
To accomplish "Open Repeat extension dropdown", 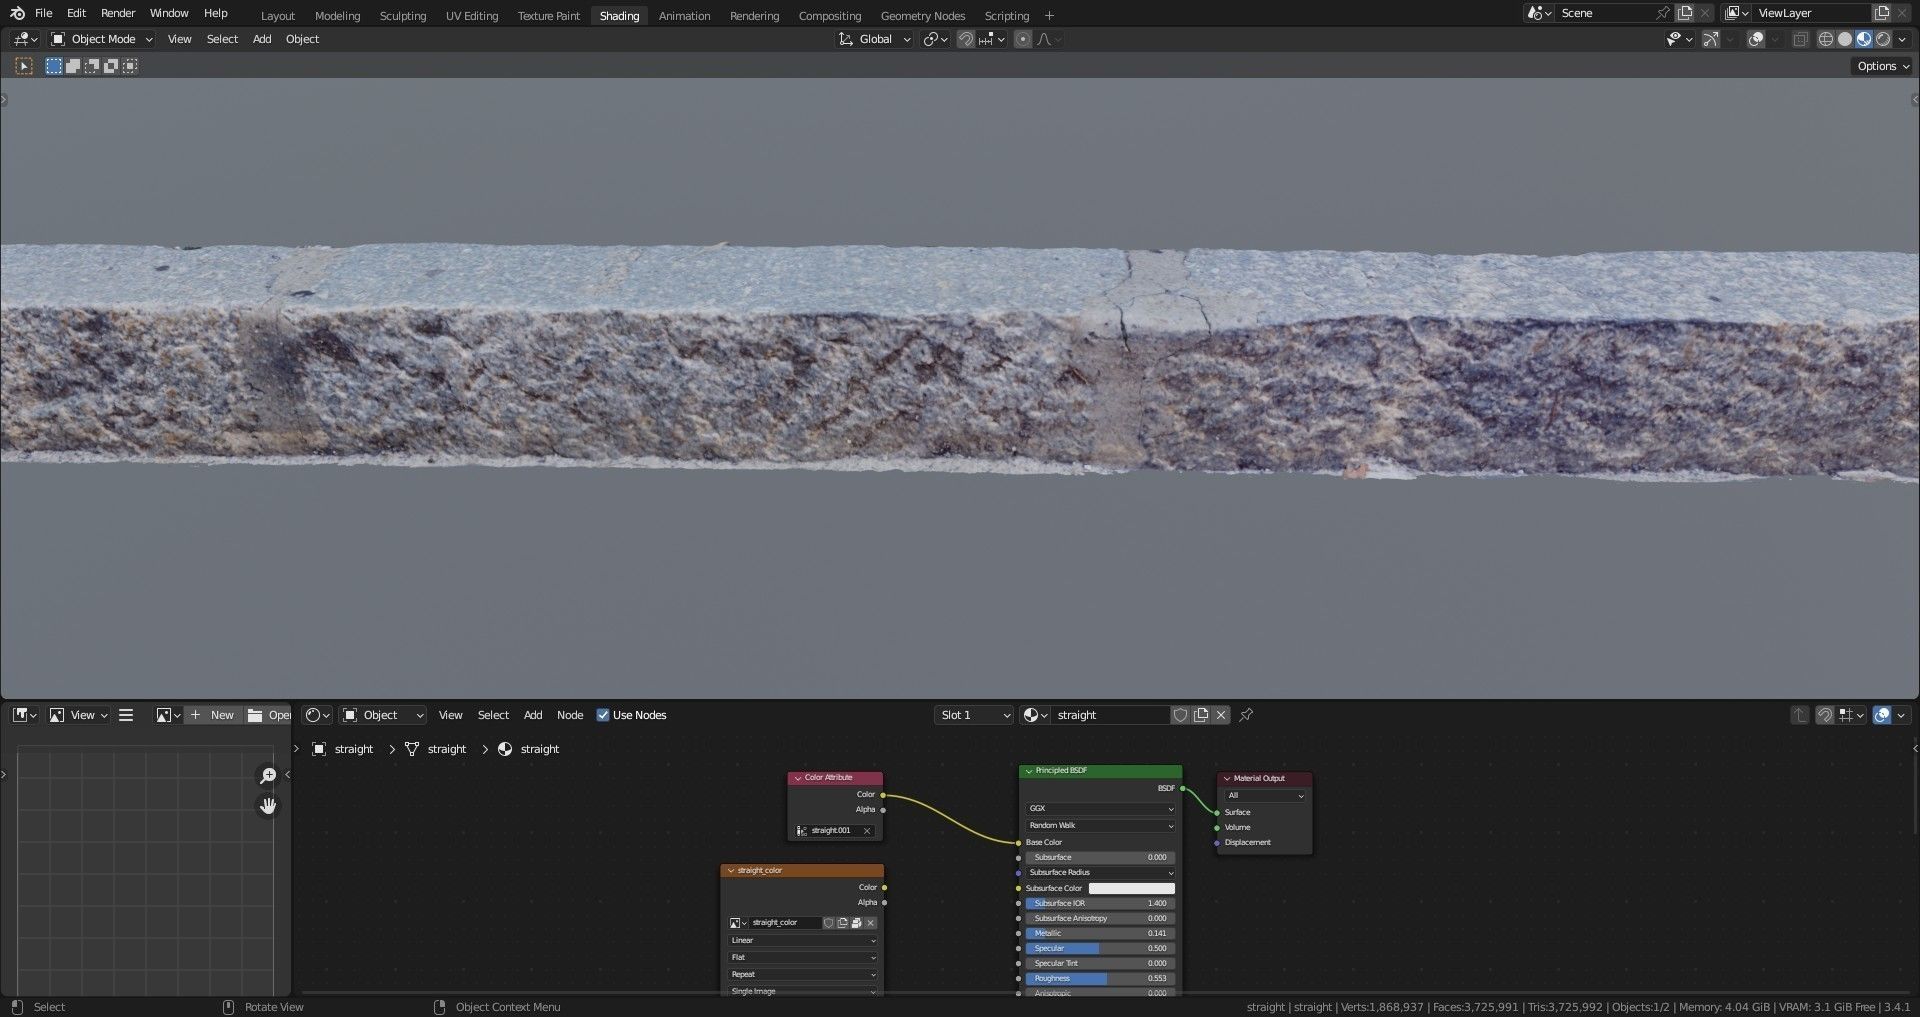I will pyautogui.click(x=803, y=975).
